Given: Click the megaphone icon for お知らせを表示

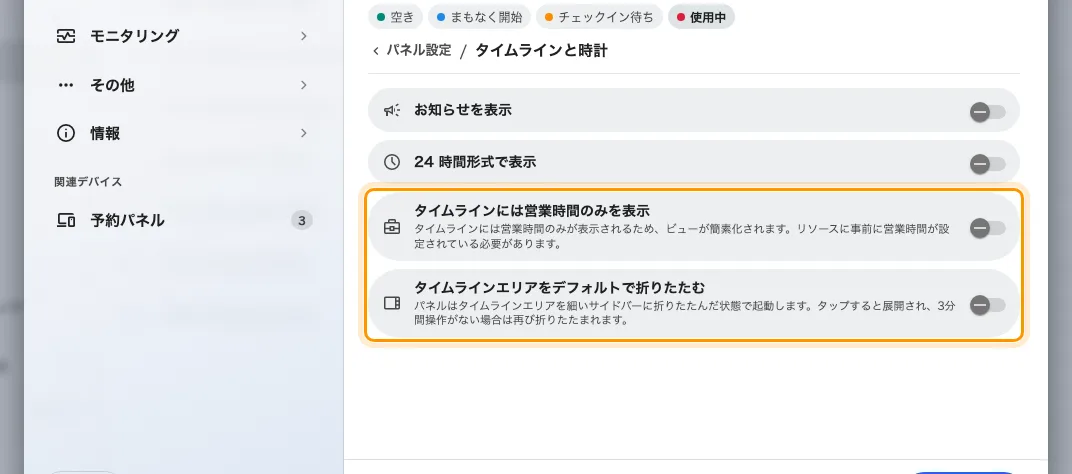Looking at the screenshot, I should point(392,110).
